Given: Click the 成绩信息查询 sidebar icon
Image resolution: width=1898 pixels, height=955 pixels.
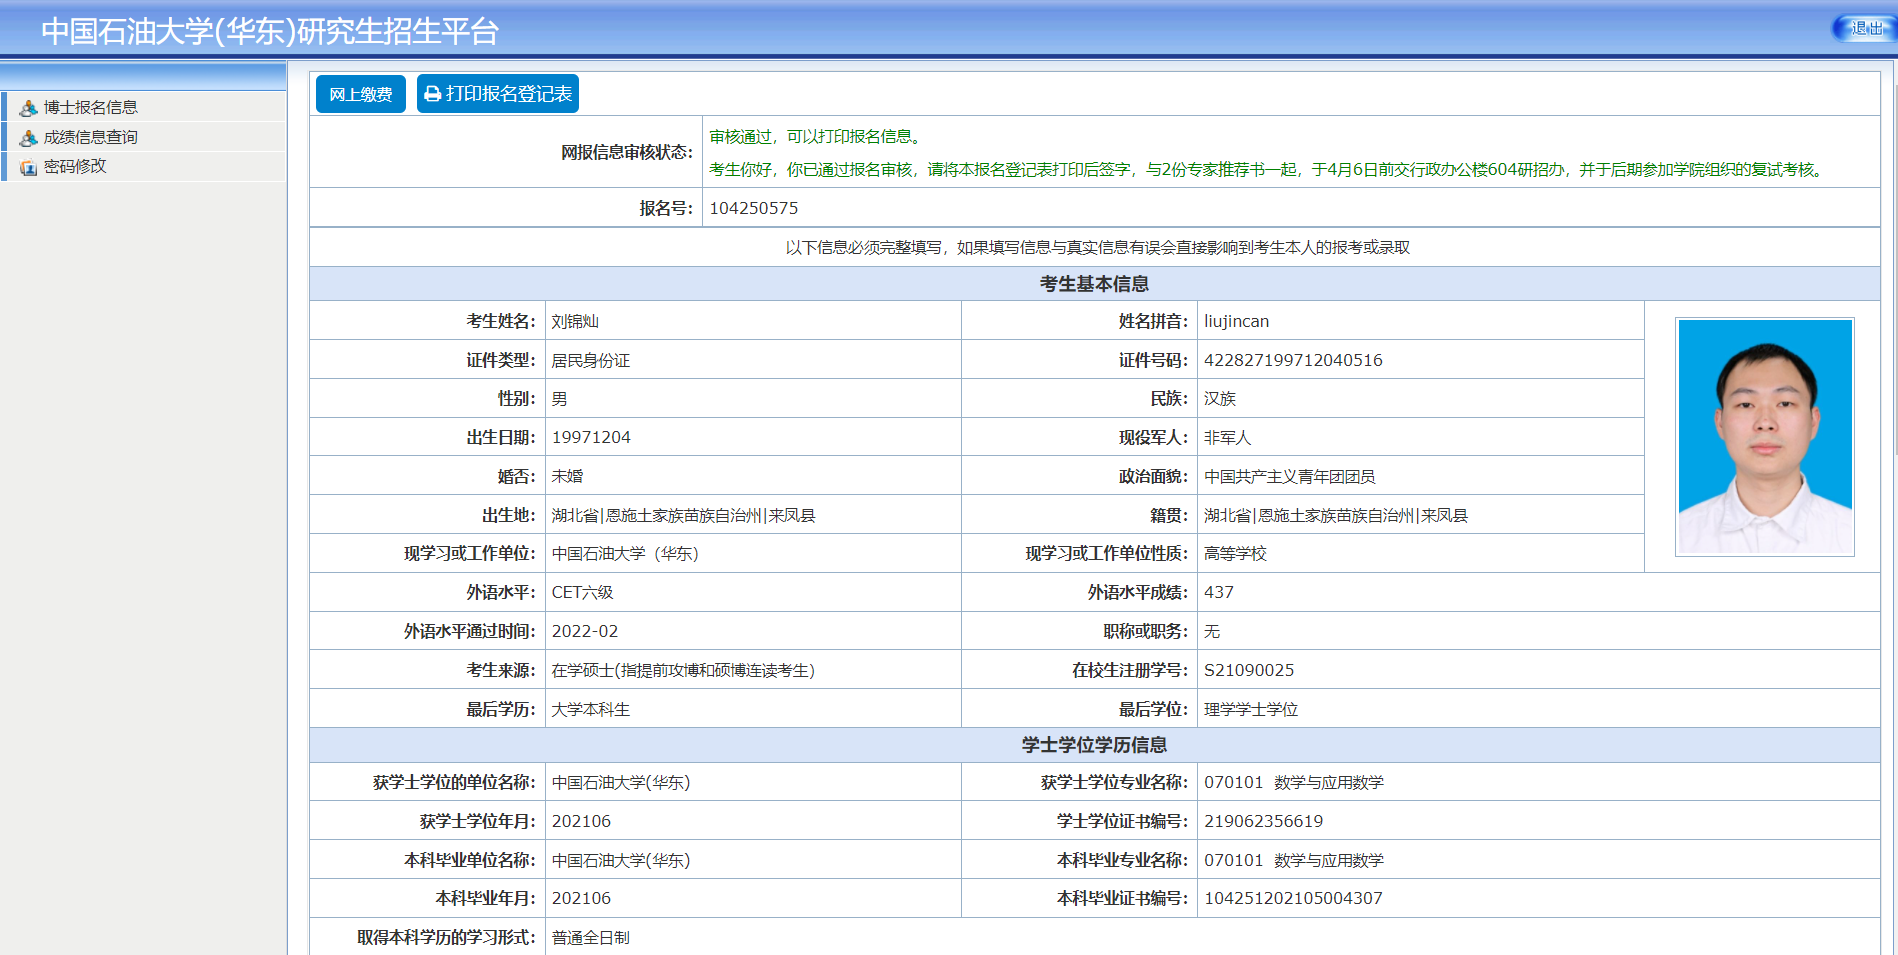Looking at the screenshot, I should pos(28,138).
